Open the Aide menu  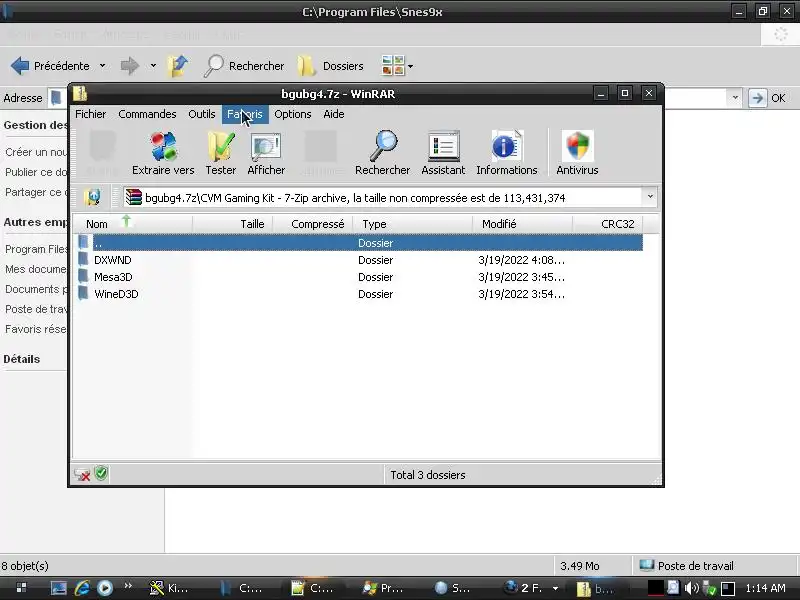(x=334, y=114)
